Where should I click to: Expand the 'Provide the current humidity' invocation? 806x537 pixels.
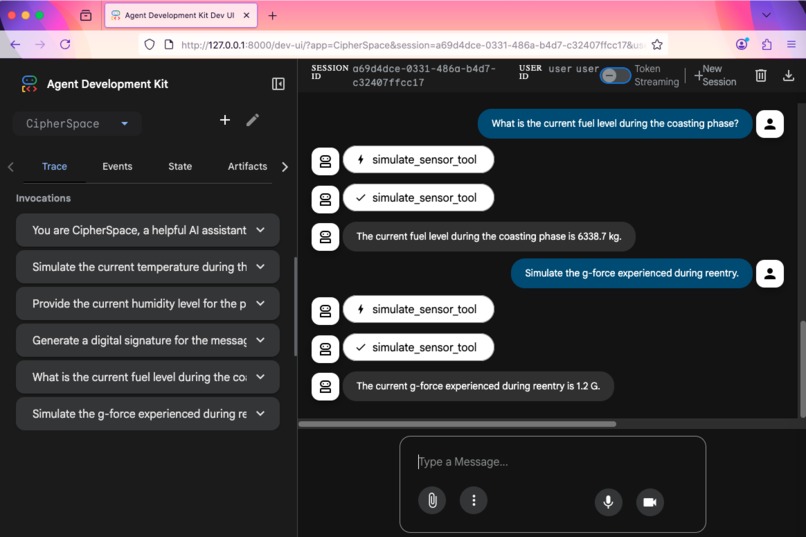[x=148, y=304]
